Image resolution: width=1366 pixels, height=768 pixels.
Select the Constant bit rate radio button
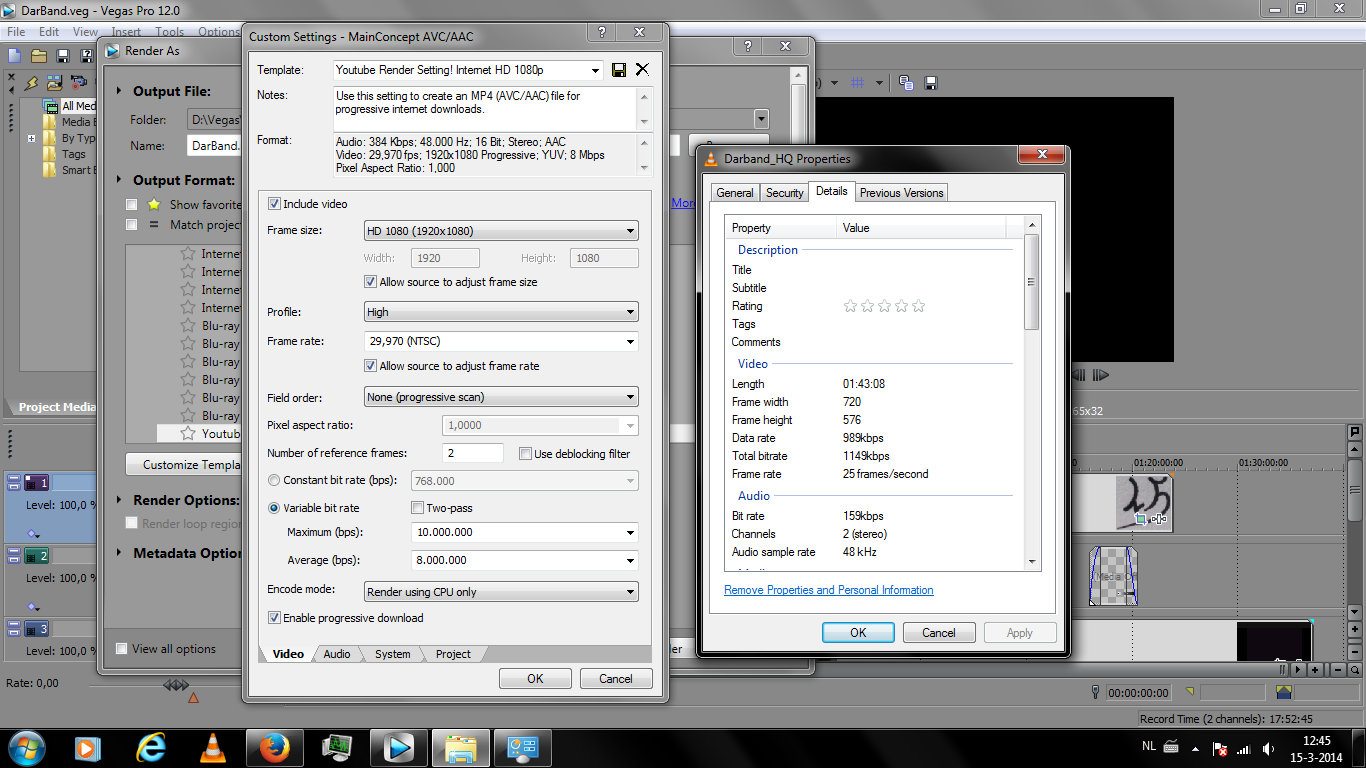click(x=274, y=481)
